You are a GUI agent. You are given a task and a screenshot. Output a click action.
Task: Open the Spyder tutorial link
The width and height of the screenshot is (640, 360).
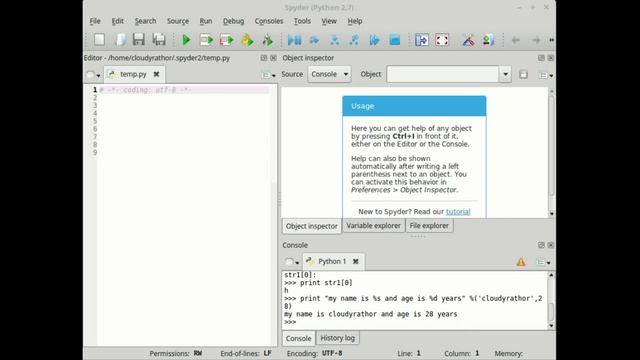coord(458,211)
